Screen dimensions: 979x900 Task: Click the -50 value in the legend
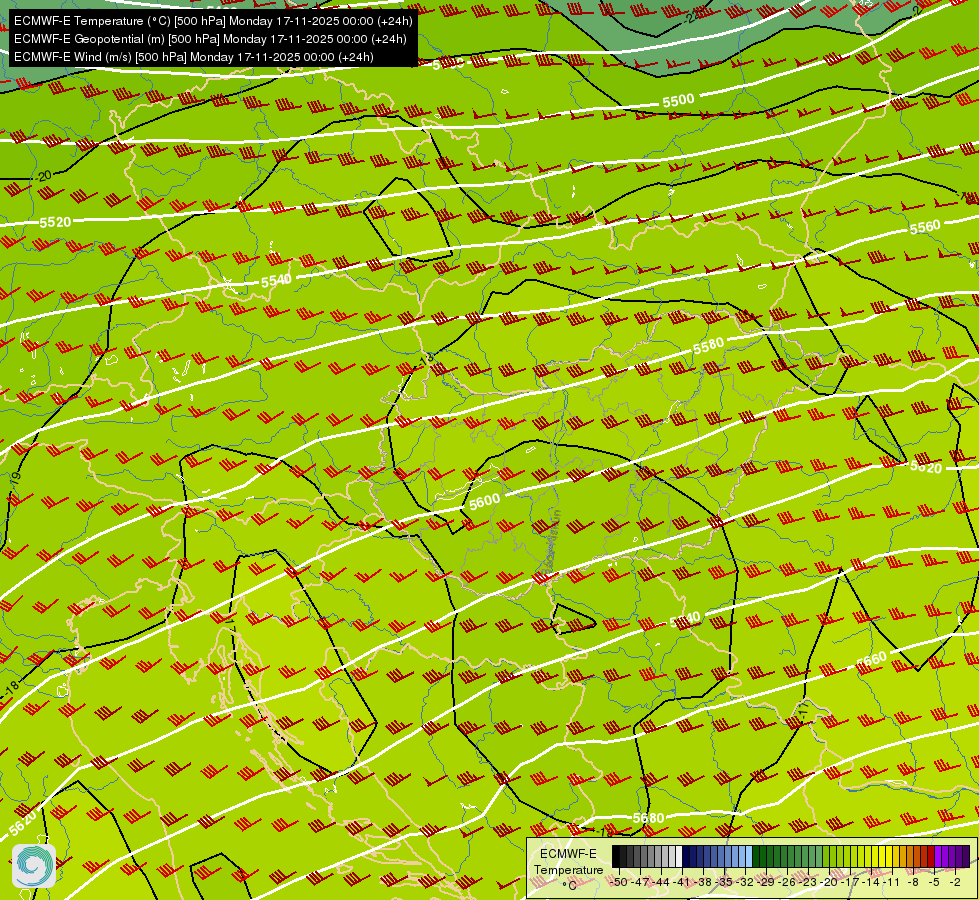tap(619, 882)
